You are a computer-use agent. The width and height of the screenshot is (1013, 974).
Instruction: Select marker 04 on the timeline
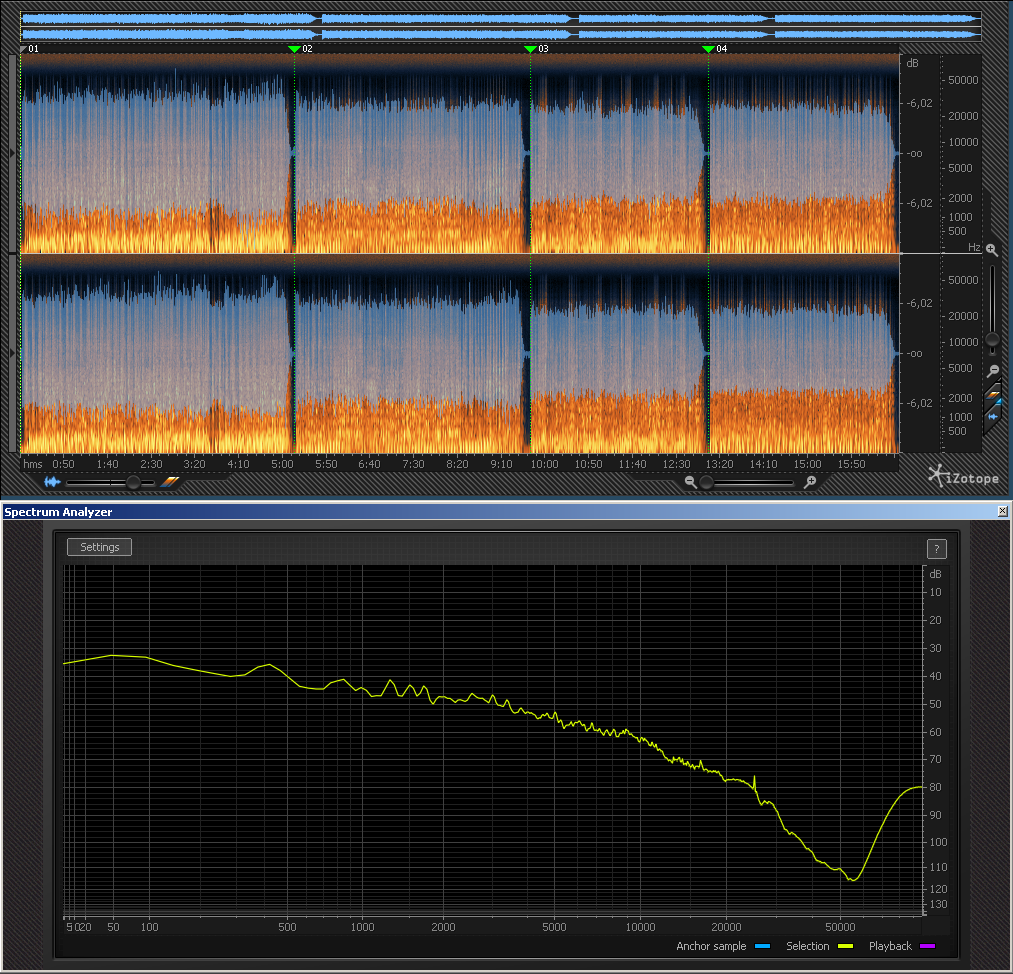[708, 49]
